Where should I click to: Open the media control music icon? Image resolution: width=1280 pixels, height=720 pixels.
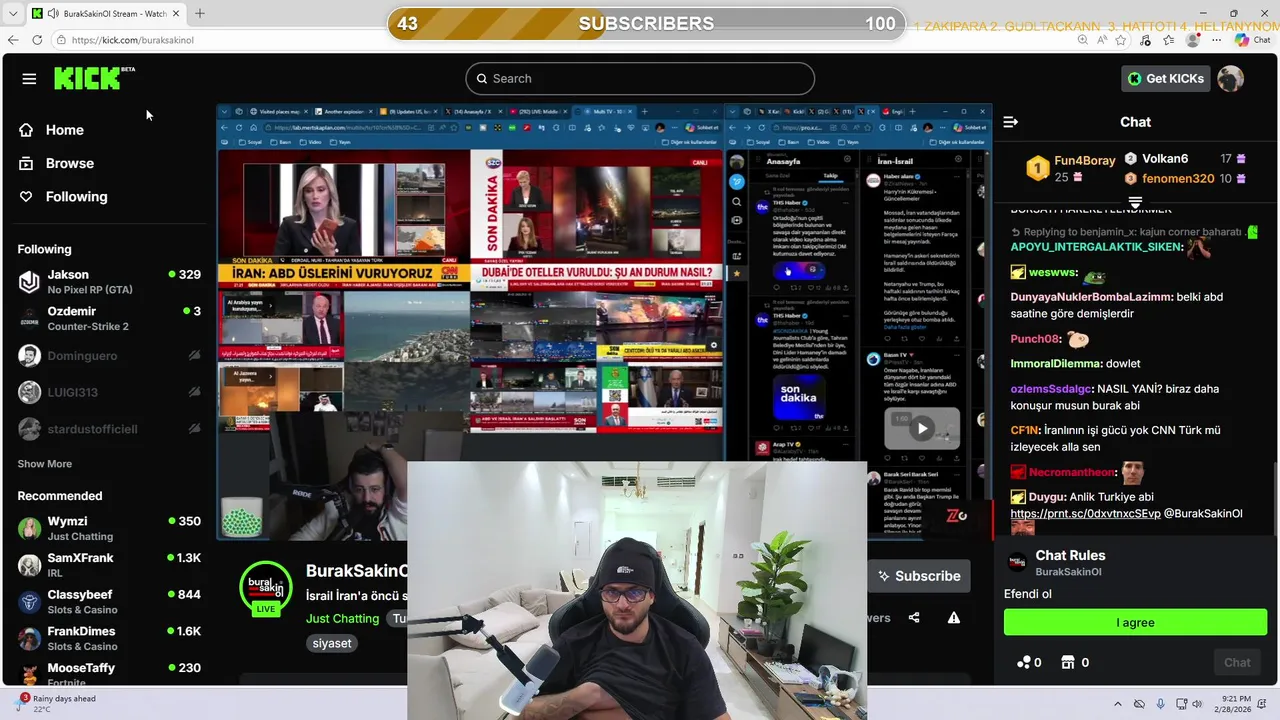point(1144,40)
